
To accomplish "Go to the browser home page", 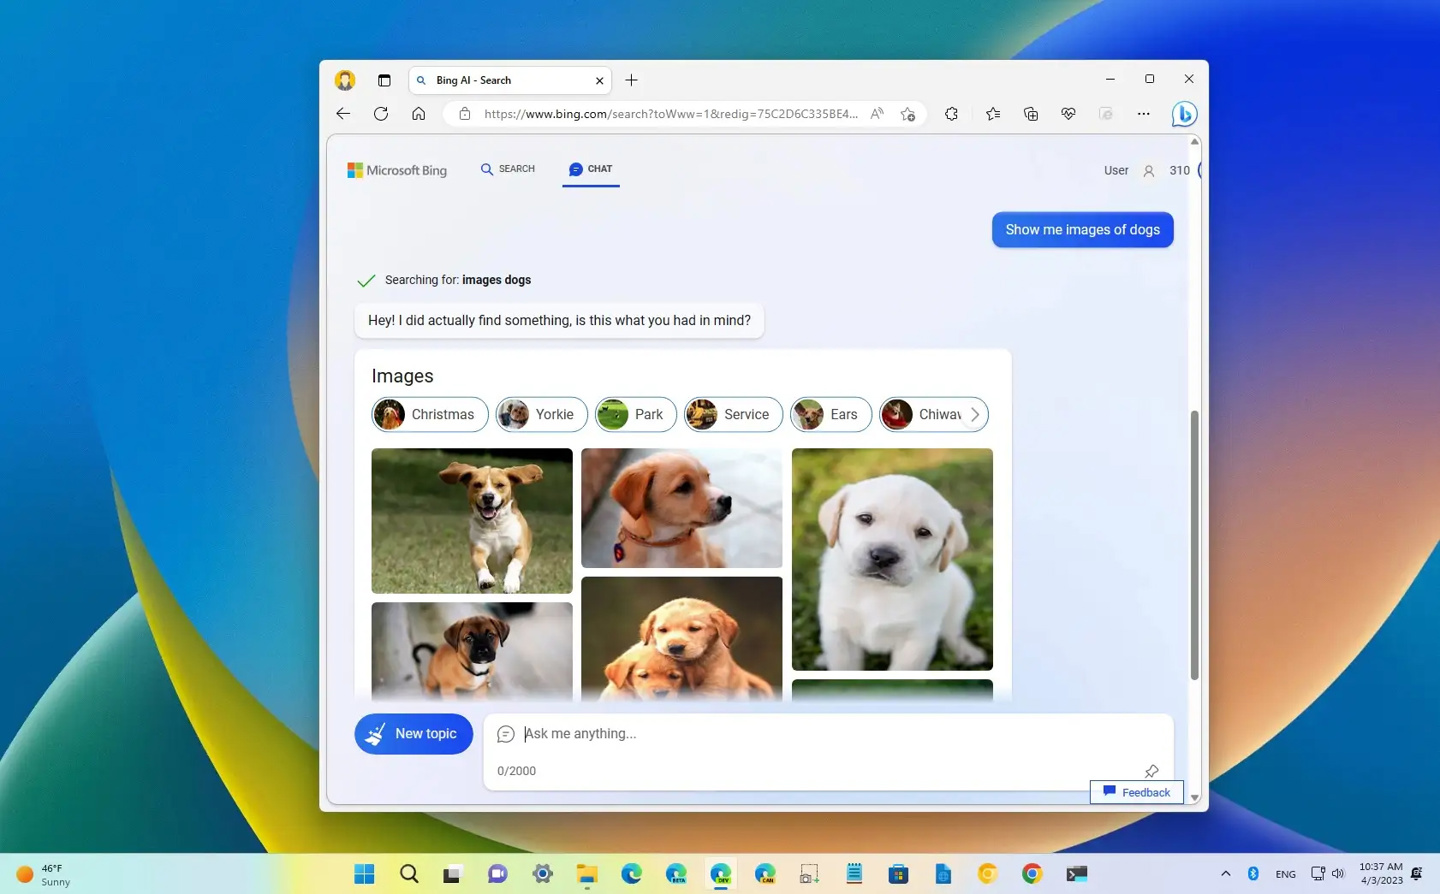I will [x=418, y=114].
